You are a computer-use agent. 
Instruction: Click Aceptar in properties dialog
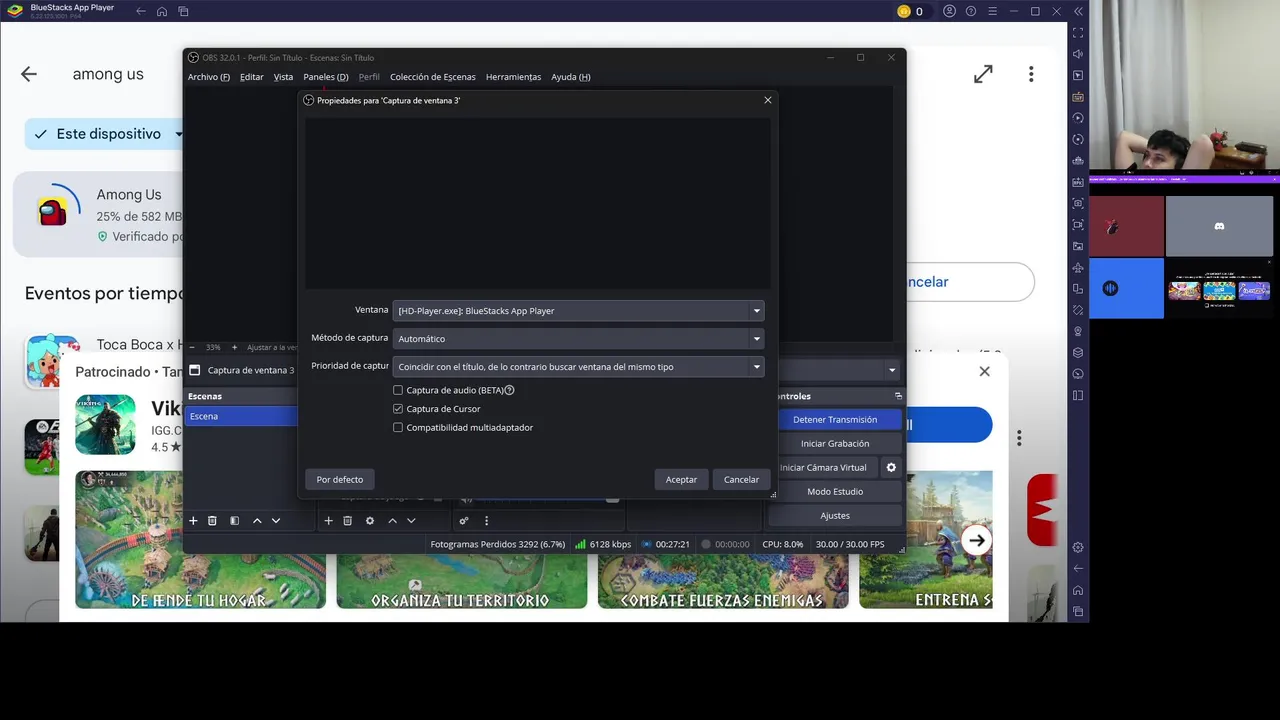(681, 480)
